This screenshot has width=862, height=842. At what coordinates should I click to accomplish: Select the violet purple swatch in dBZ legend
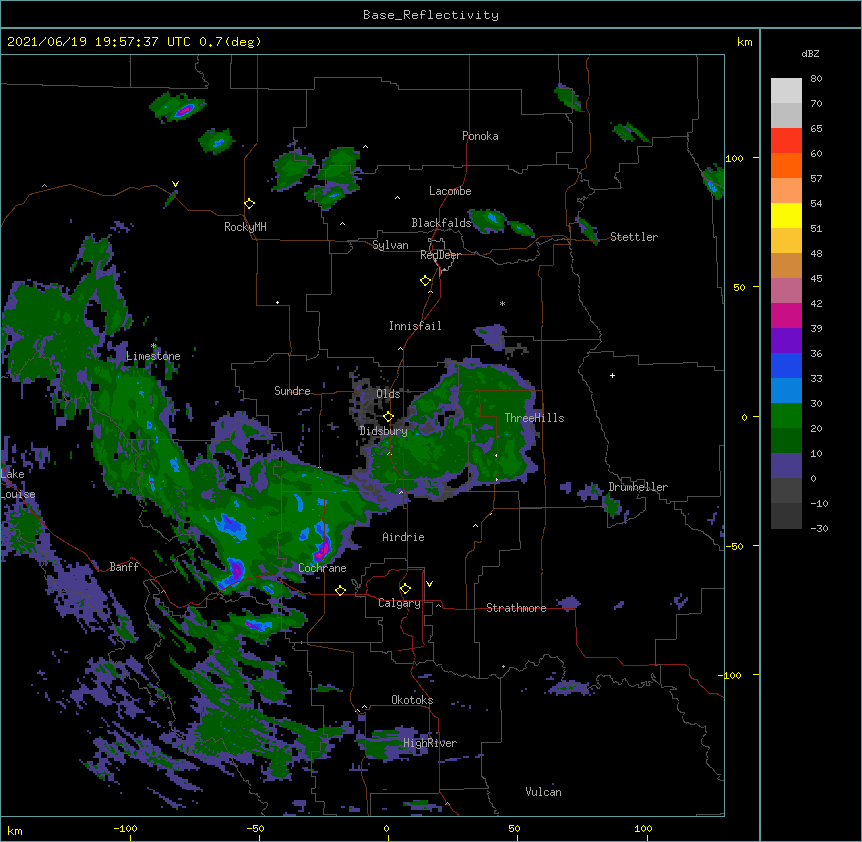pyautogui.click(x=786, y=341)
